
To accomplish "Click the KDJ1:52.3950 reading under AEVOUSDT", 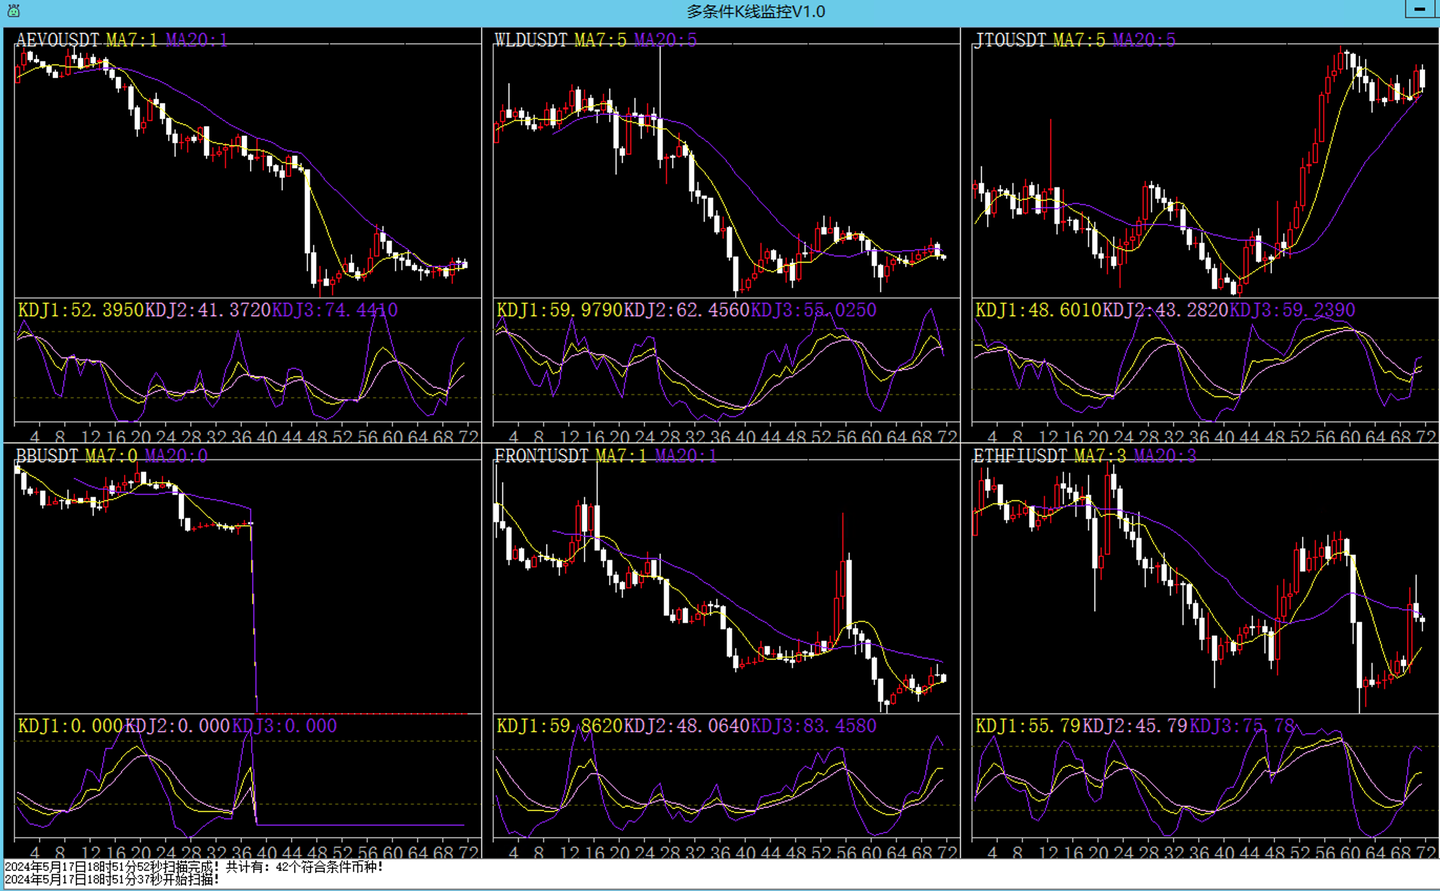I will pyautogui.click(x=81, y=310).
